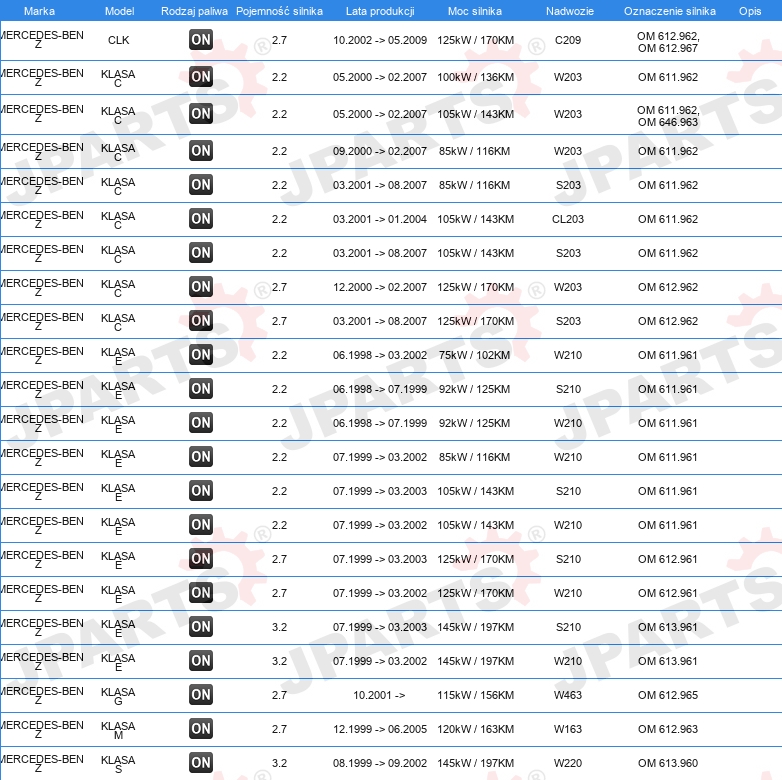Click the ON icon in the W210 92kW / 125KM row

click(x=201, y=422)
